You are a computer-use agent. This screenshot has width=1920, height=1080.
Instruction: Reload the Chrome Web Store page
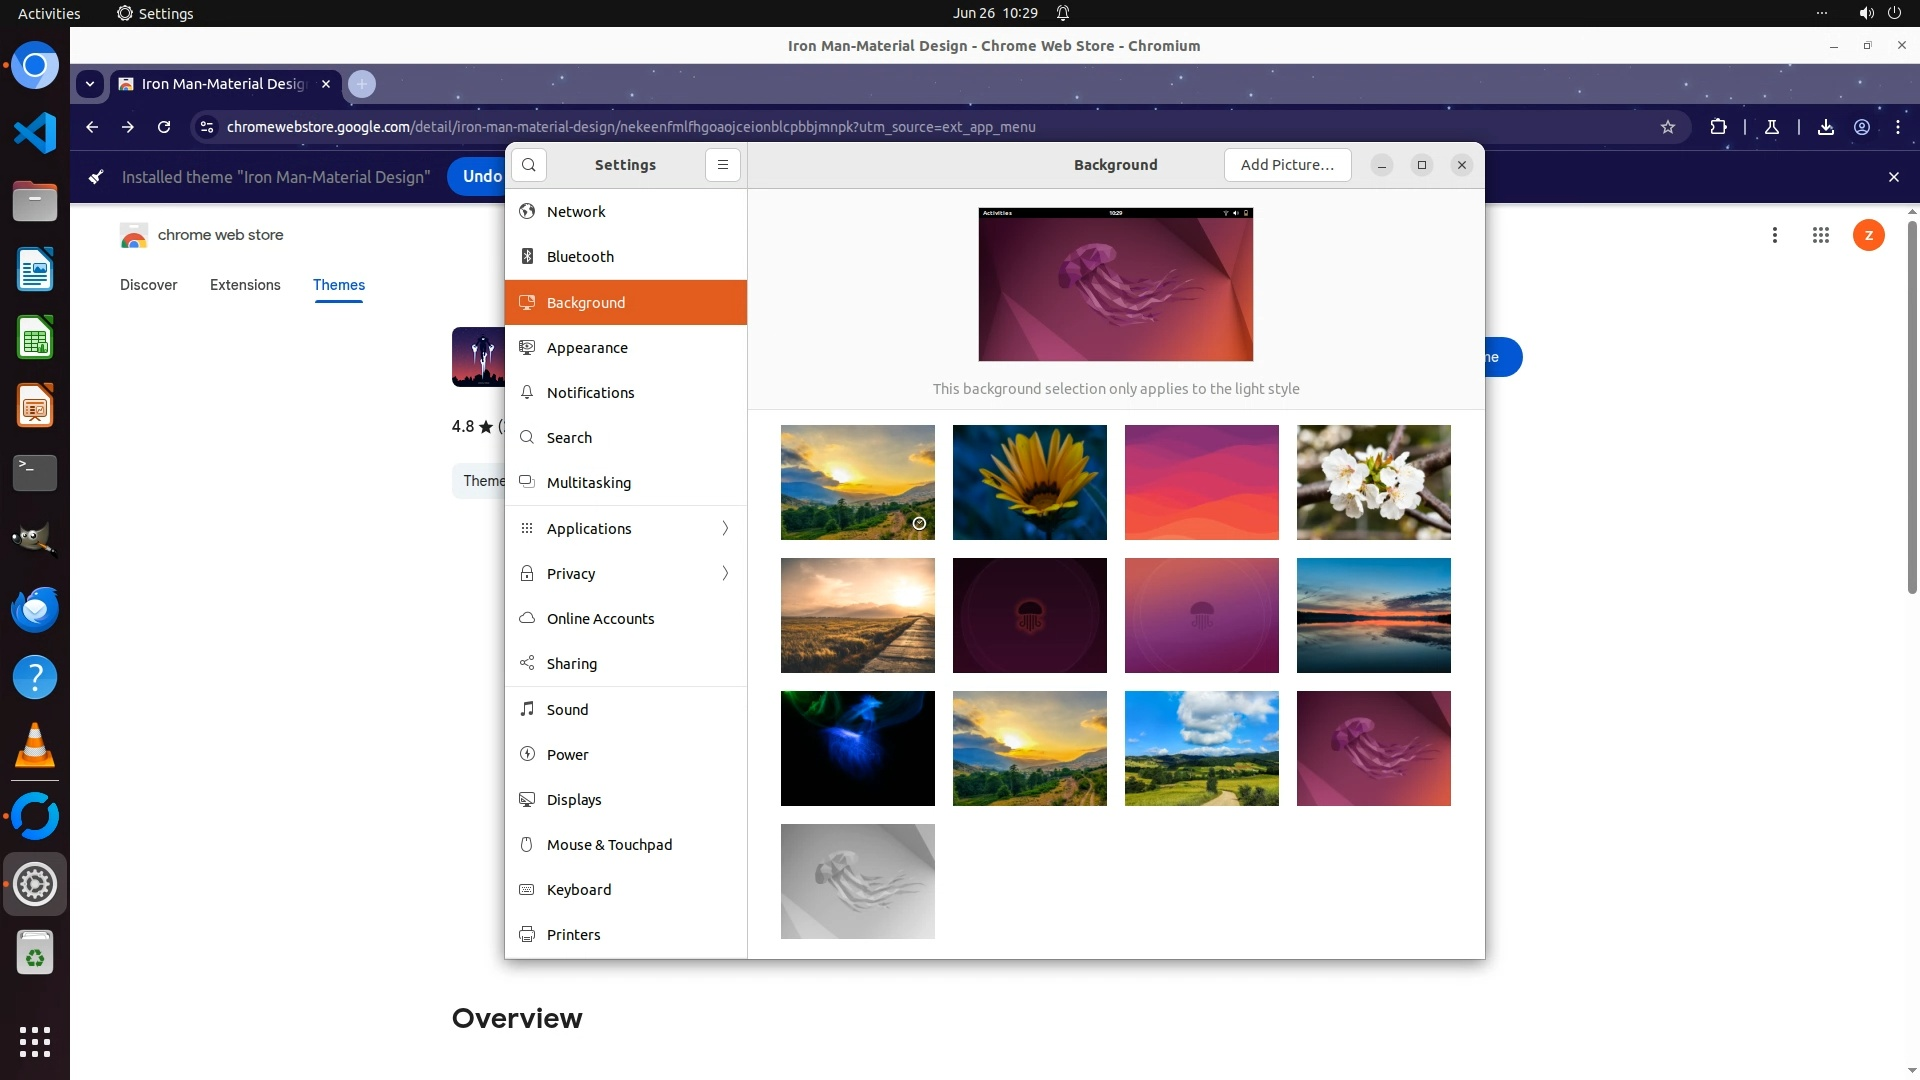pyautogui.click(x=164, y=127)
